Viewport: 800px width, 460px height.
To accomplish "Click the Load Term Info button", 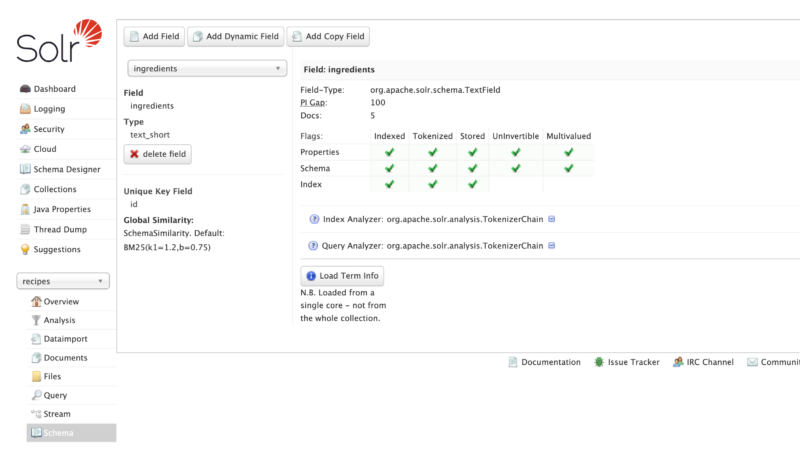I will (342, 276).
